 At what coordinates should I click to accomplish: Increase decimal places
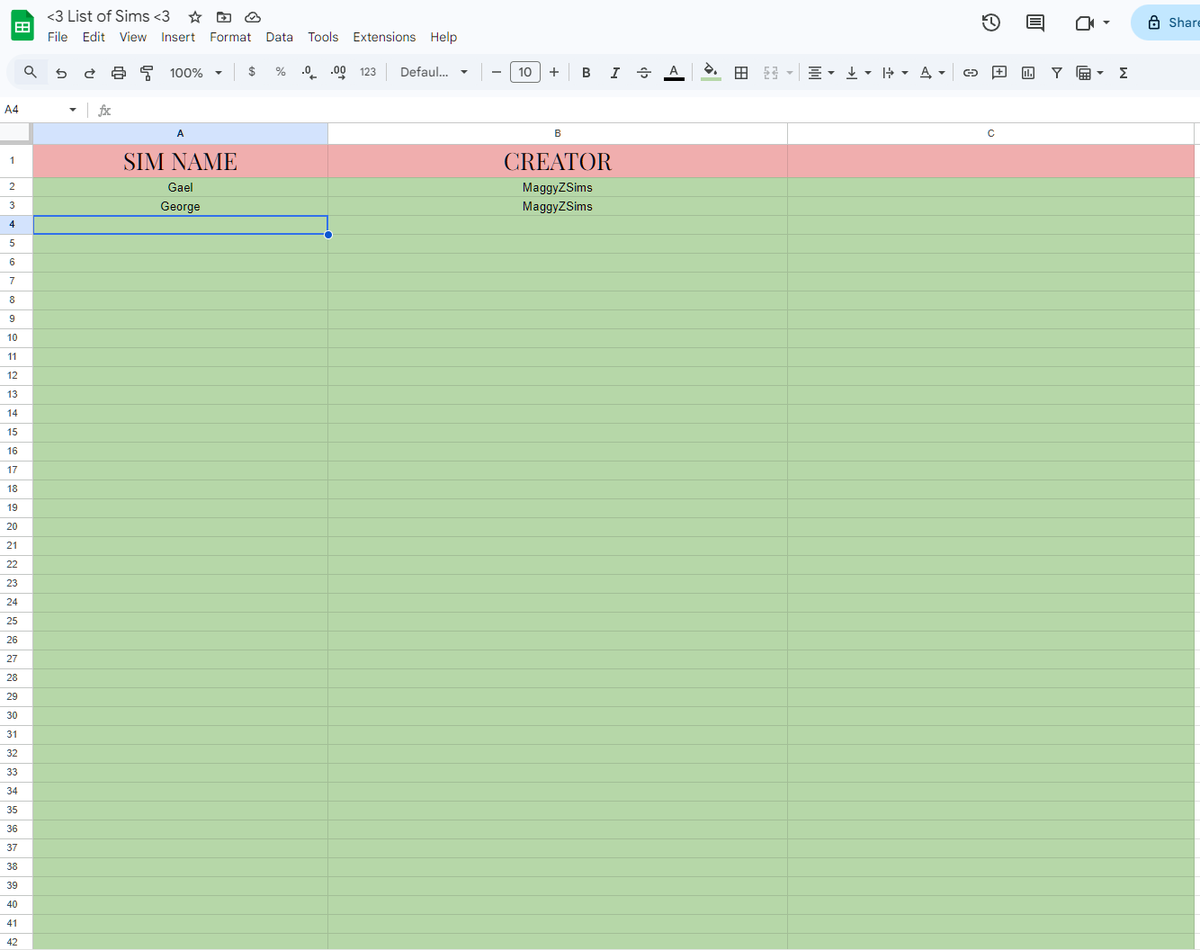point(338,72)
